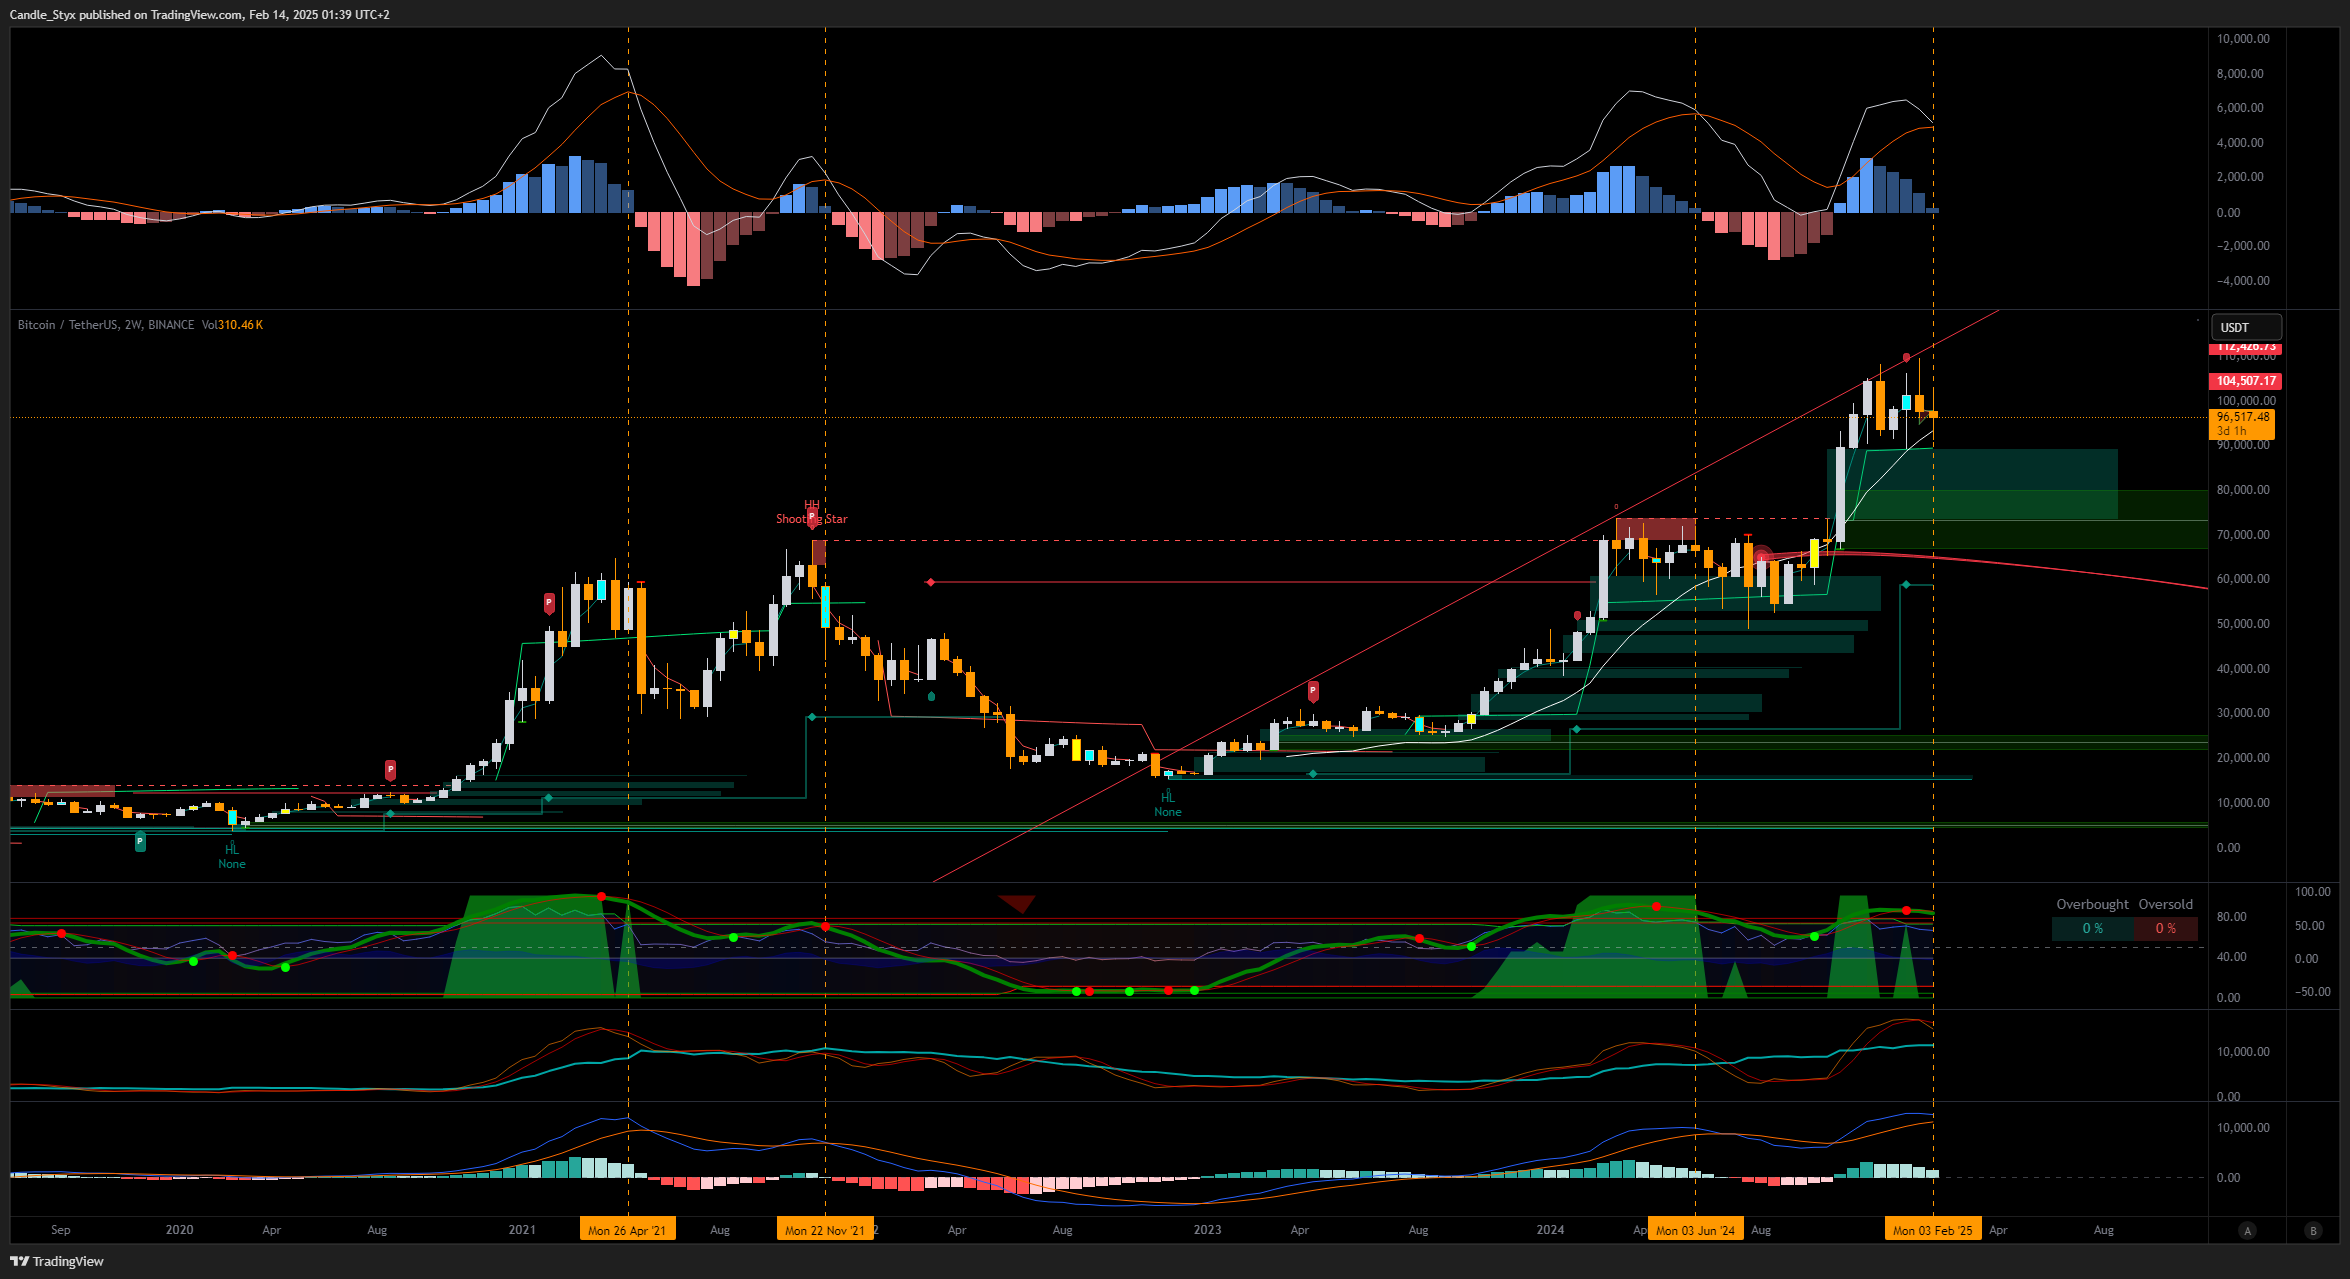This screenshot has height=1279, width=2350.
Task: Click the A auto-scale button
Action: (2247, 1231)
